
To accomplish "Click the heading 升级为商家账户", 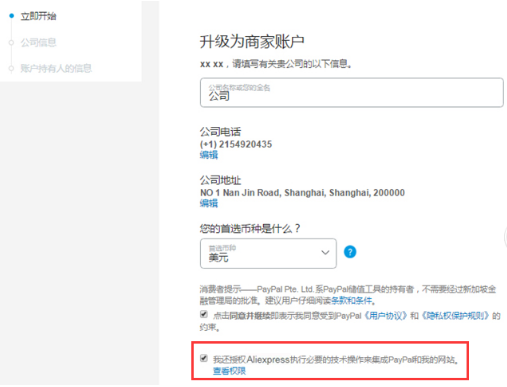I will (252, 42).
